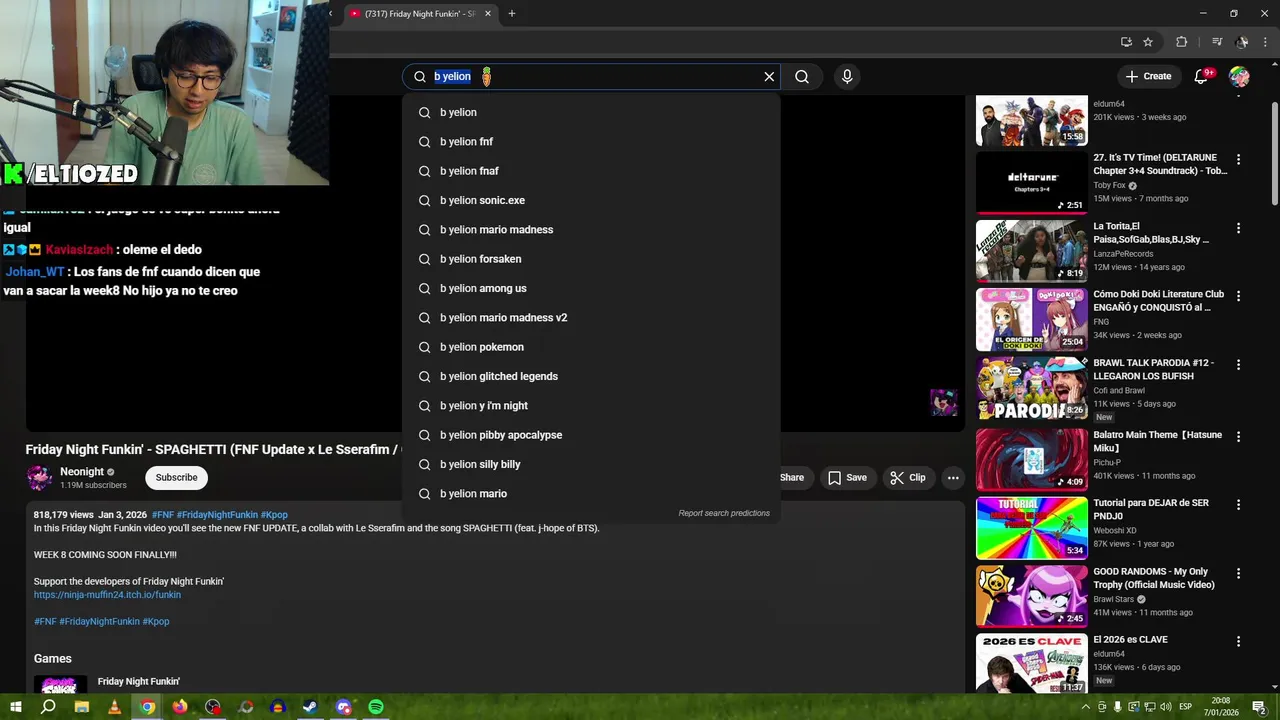The image size is (1280, 720).
Task: Open more actions ellipsis below video
Action: tap(953, 478)
